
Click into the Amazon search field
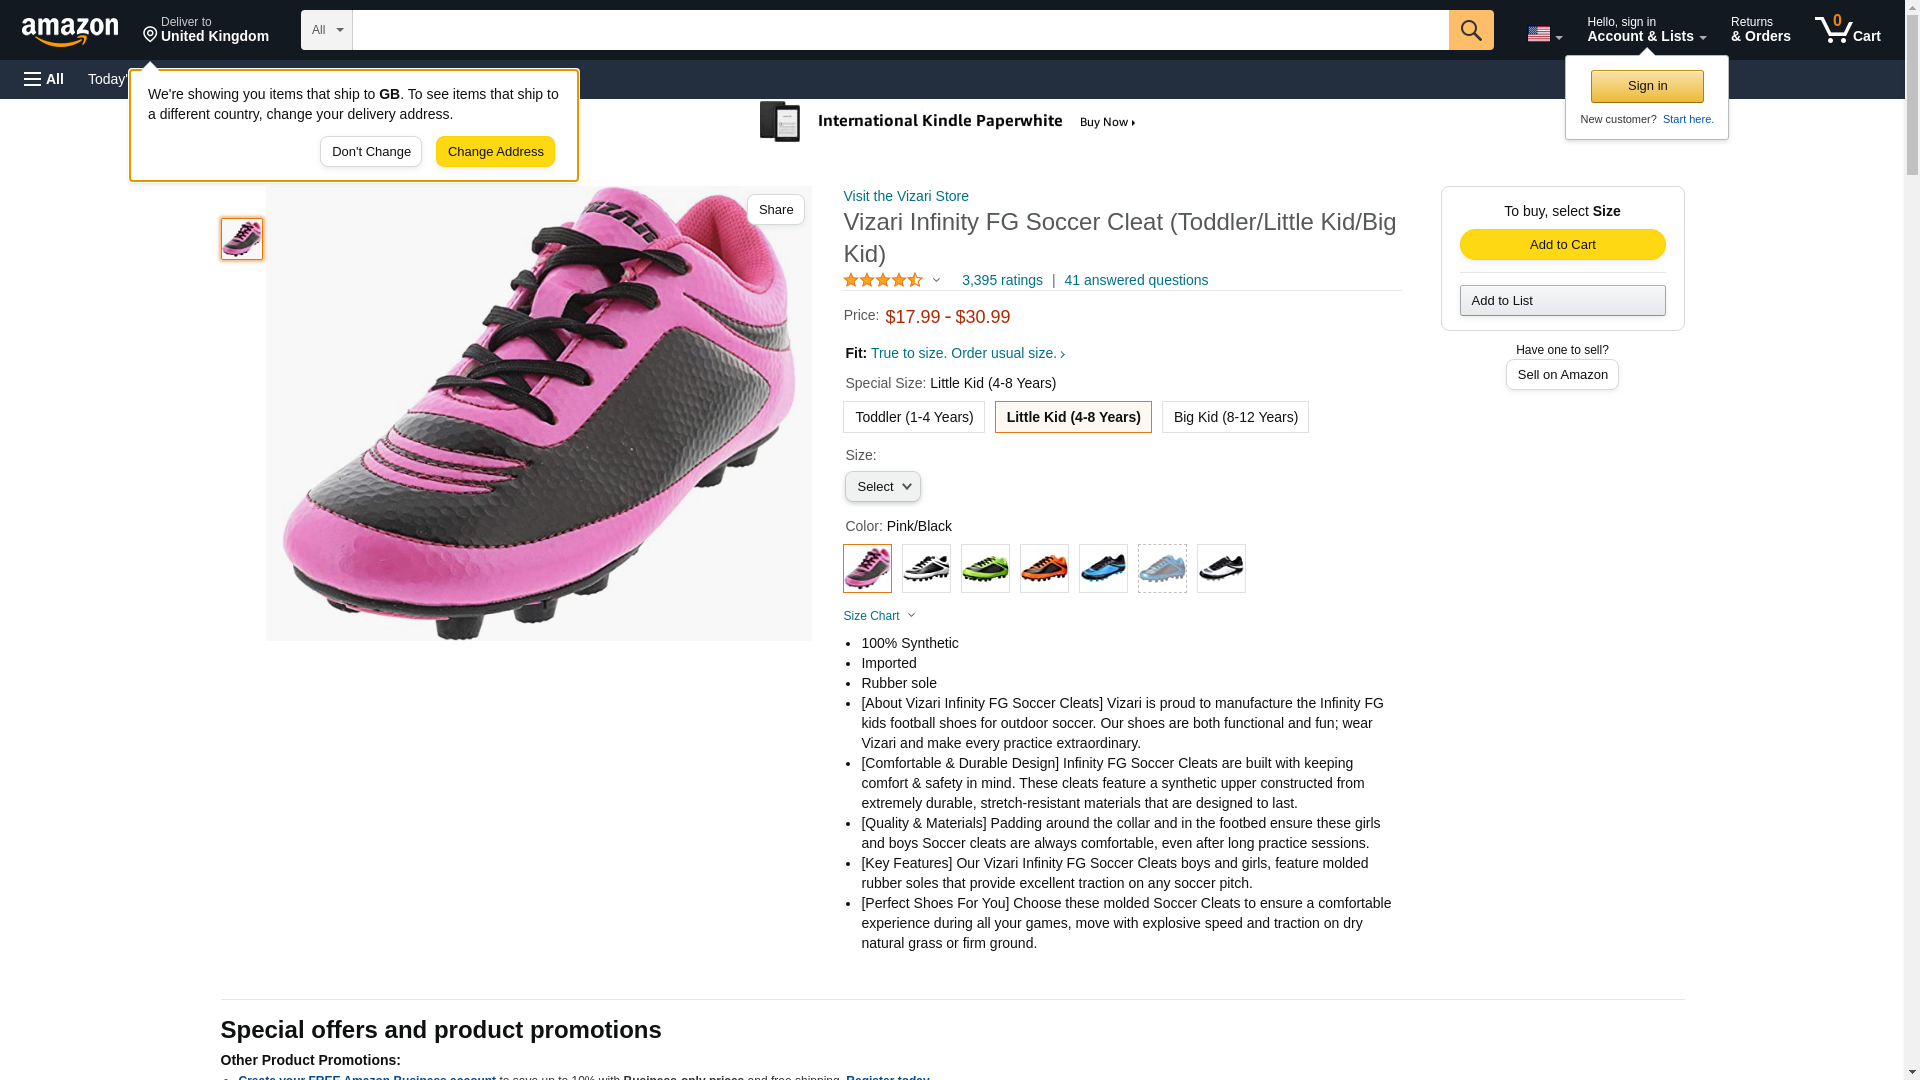point(900,30)
